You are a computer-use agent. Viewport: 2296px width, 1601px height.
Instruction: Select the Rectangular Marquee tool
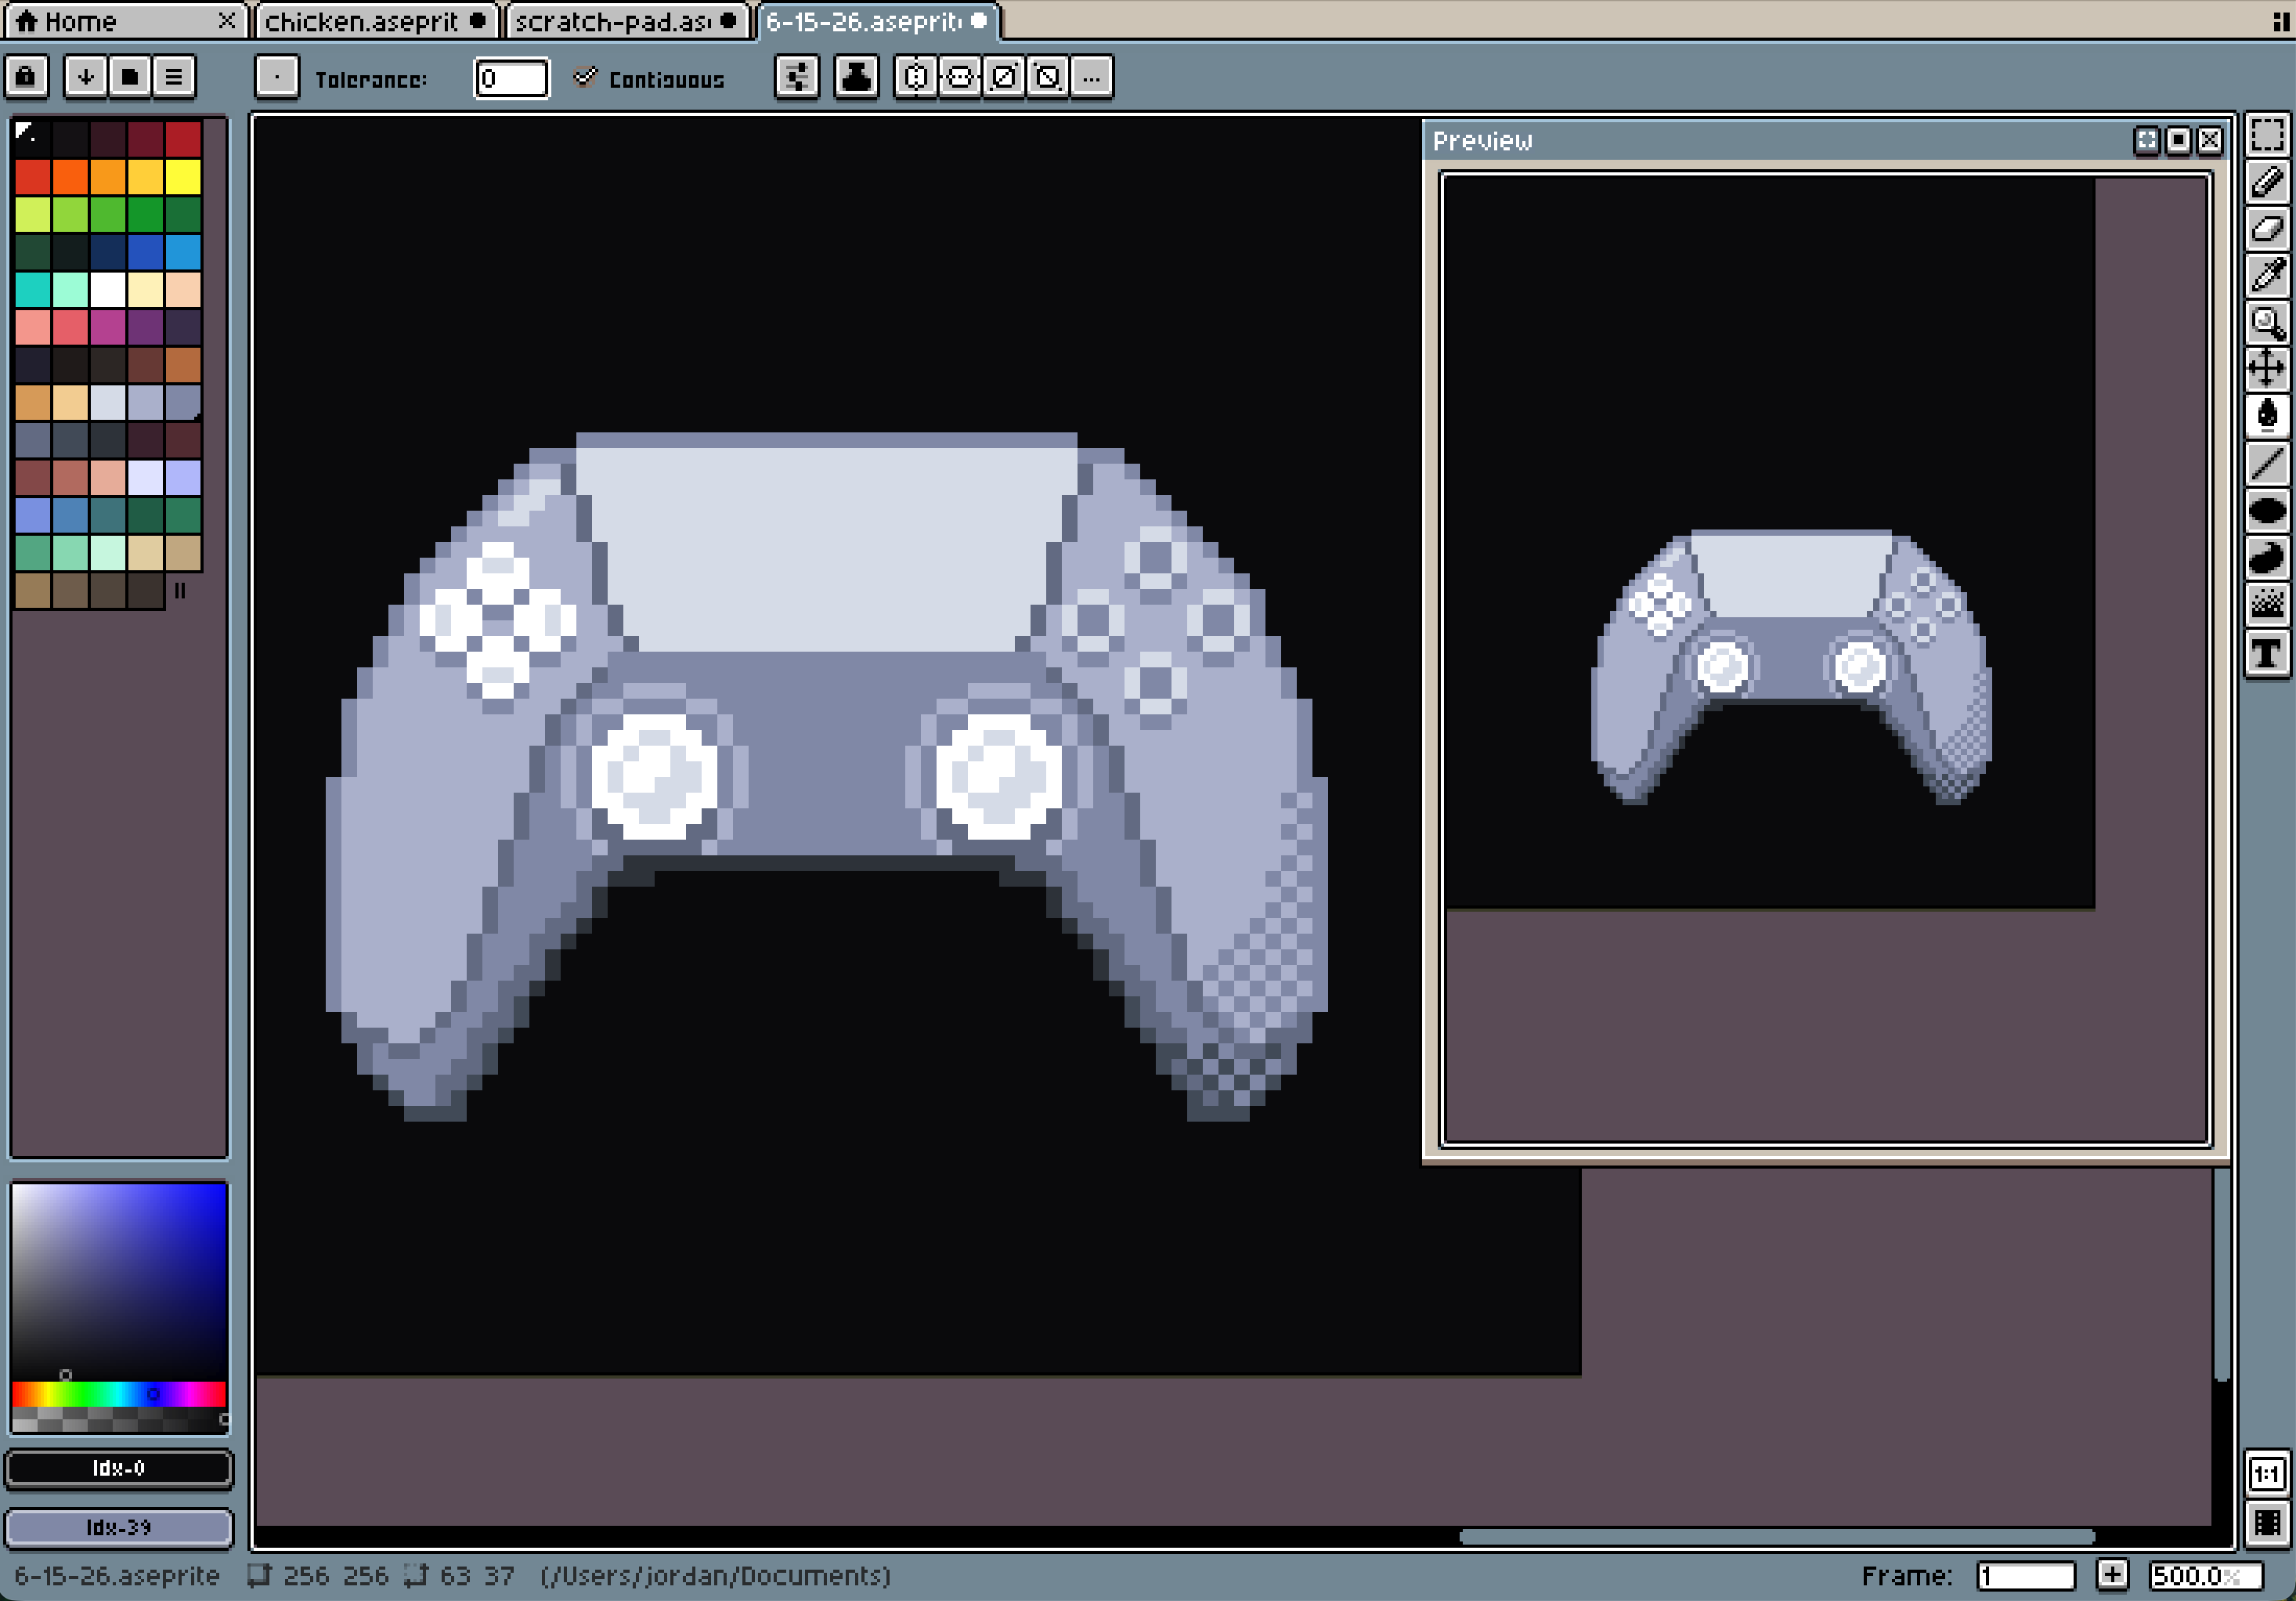[2266, 135]
